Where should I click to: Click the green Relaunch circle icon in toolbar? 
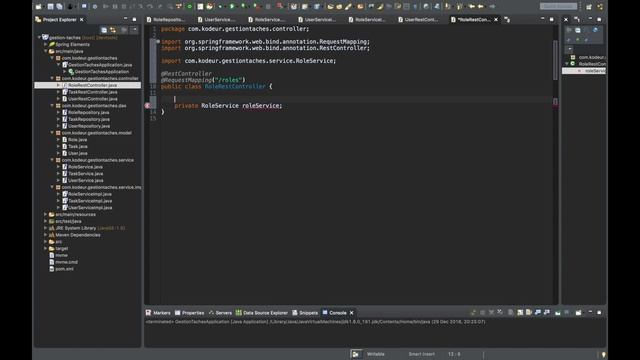(x=189, y=7)
